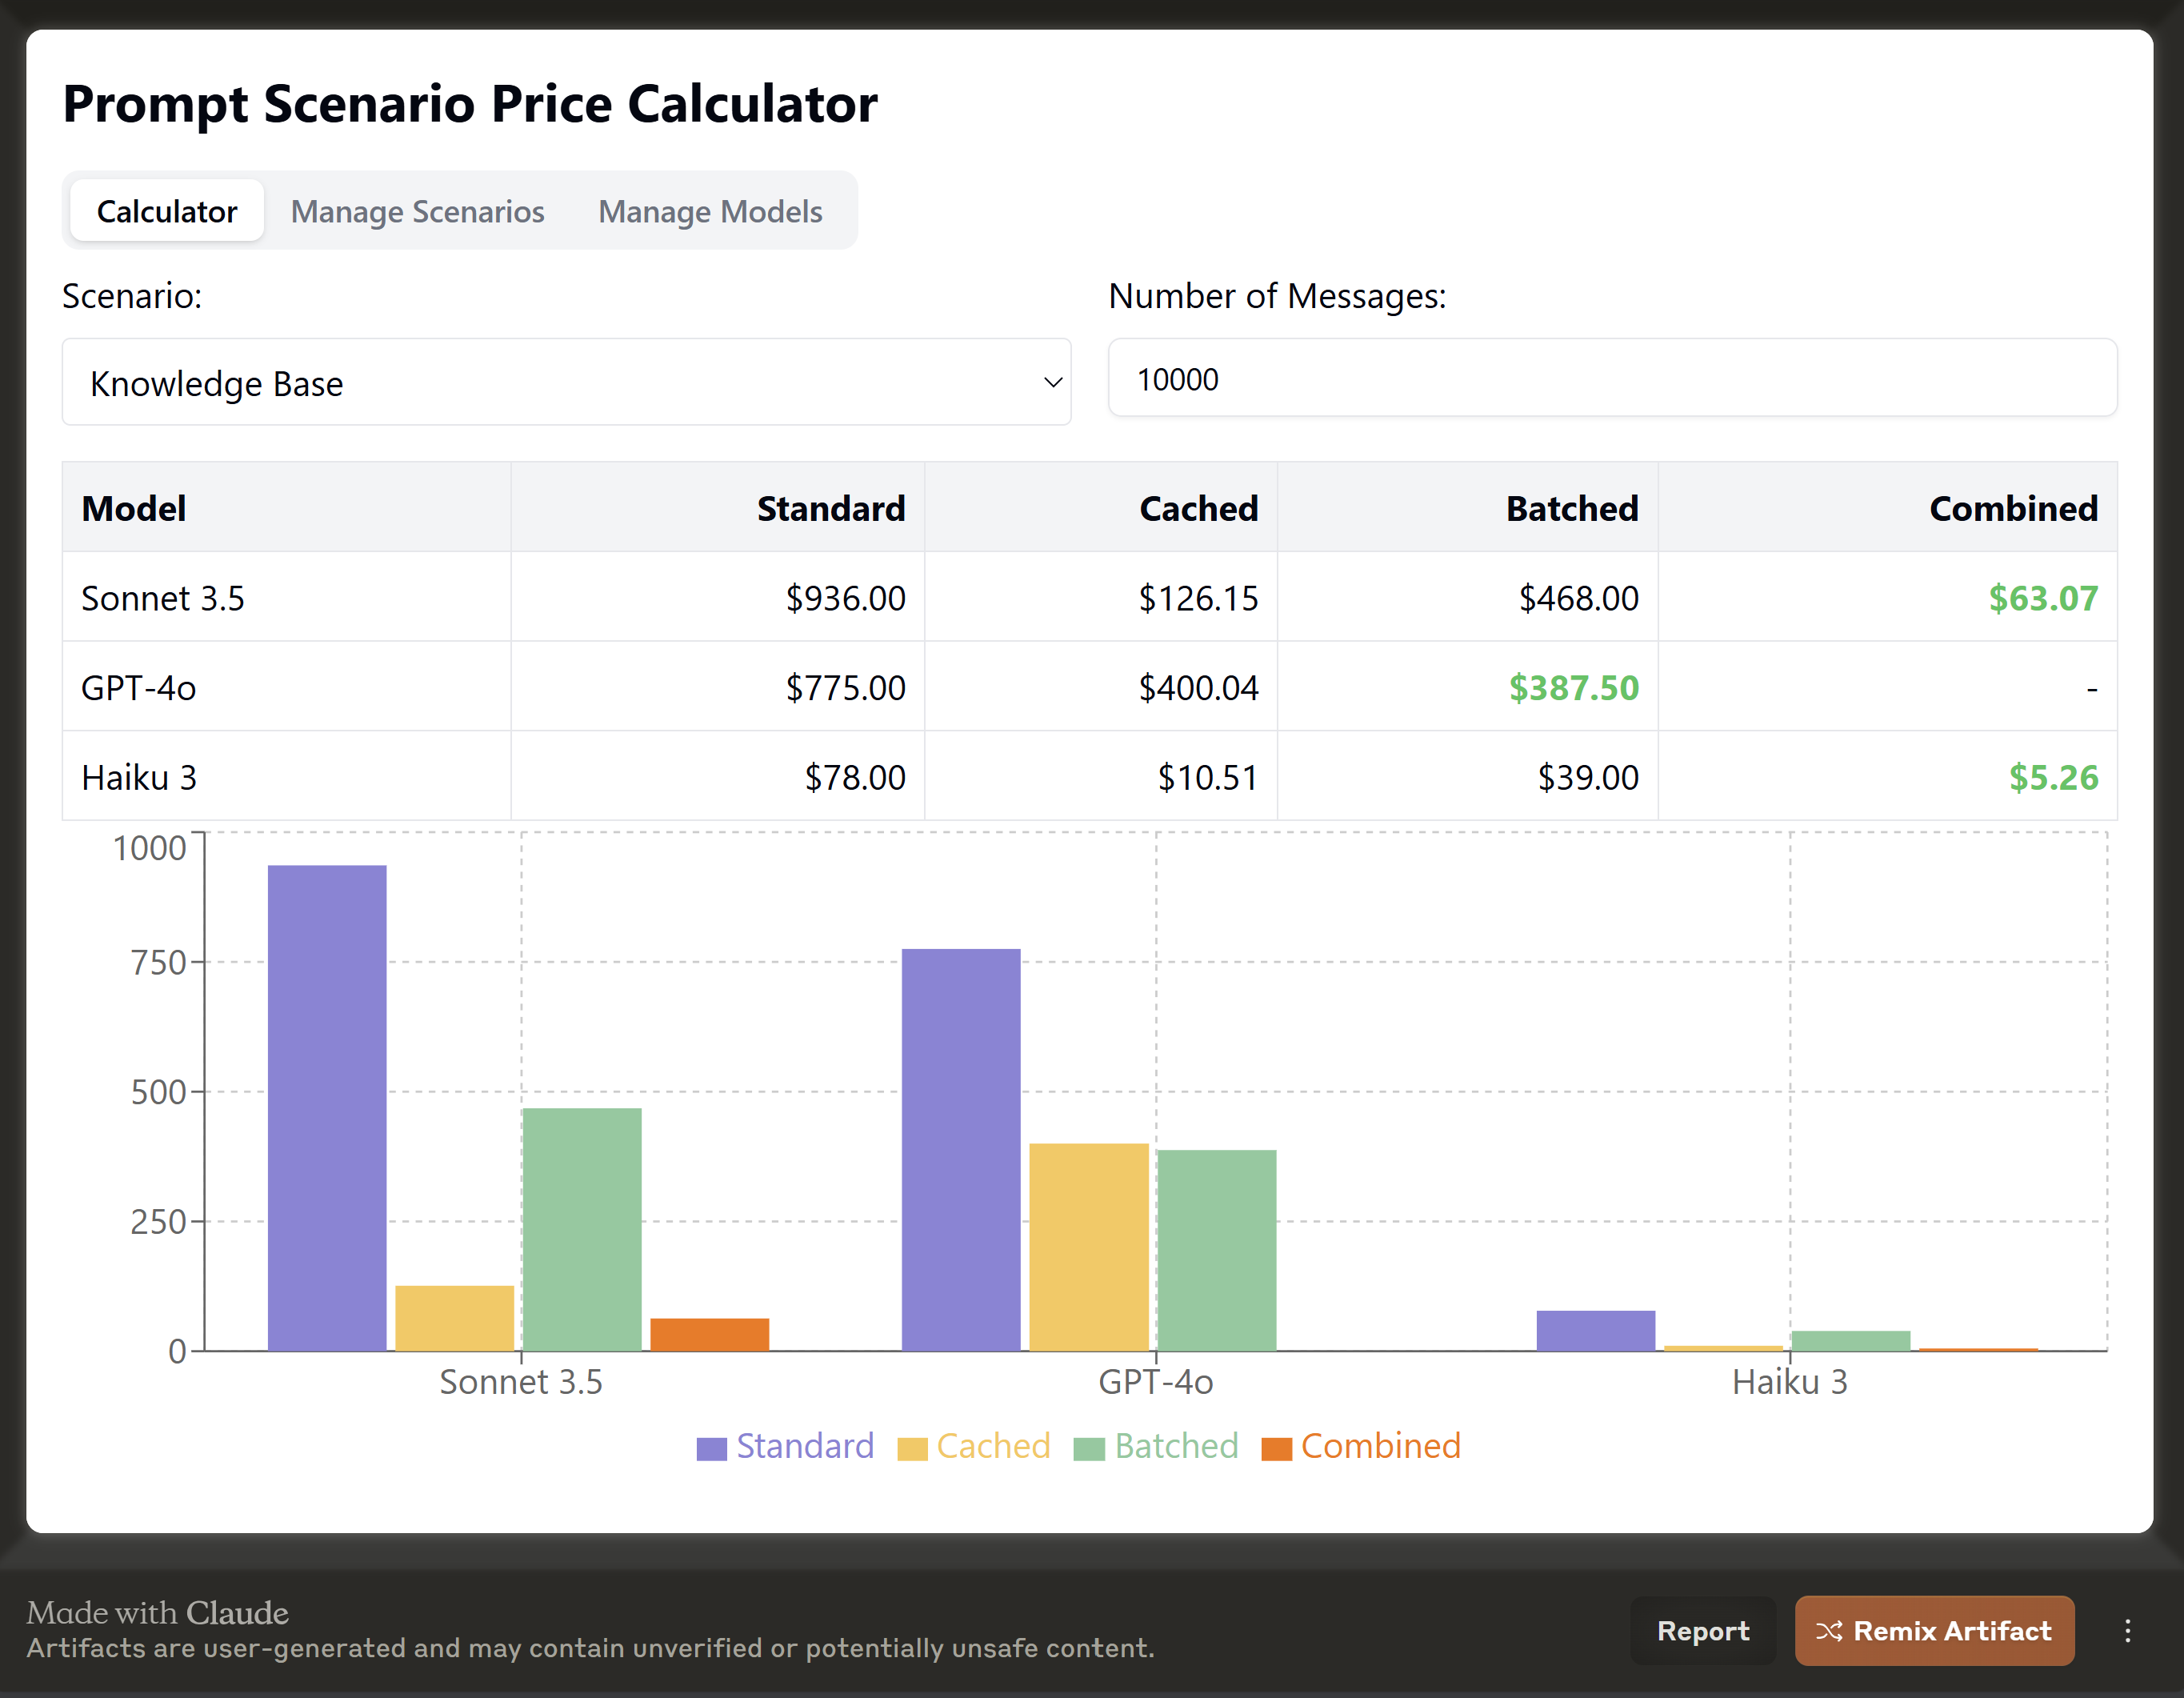
Task: Toggle Standard series via purple legend square
Action: tap(711, 1448)
